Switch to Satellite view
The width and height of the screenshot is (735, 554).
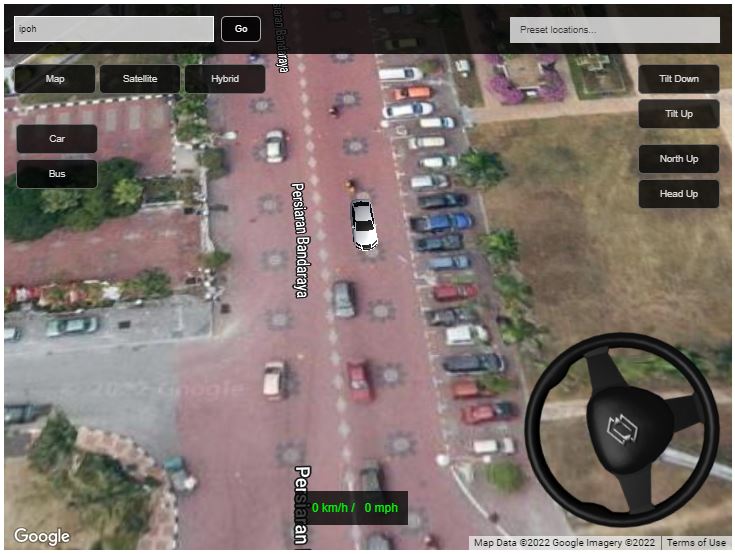point(140,79)
